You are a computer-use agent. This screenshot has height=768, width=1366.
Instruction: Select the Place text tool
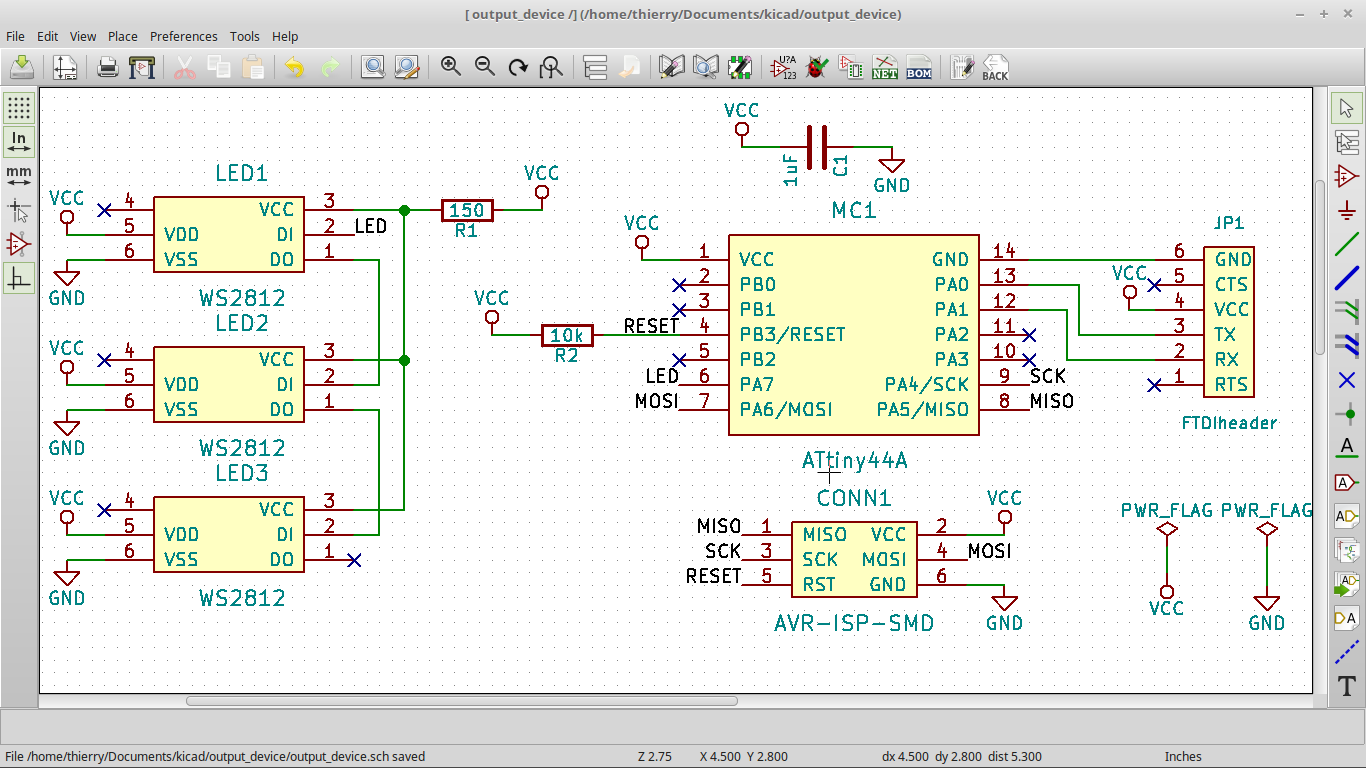1347,686
